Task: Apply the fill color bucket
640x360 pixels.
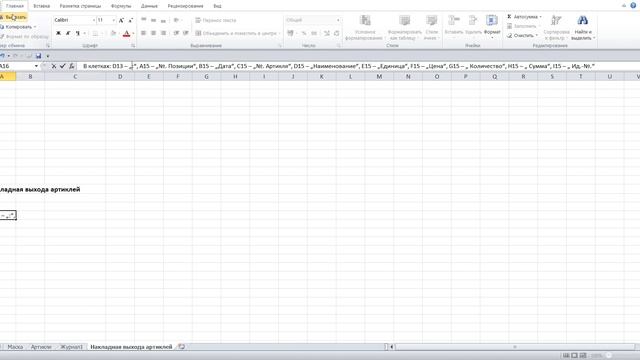Action: 113,33
